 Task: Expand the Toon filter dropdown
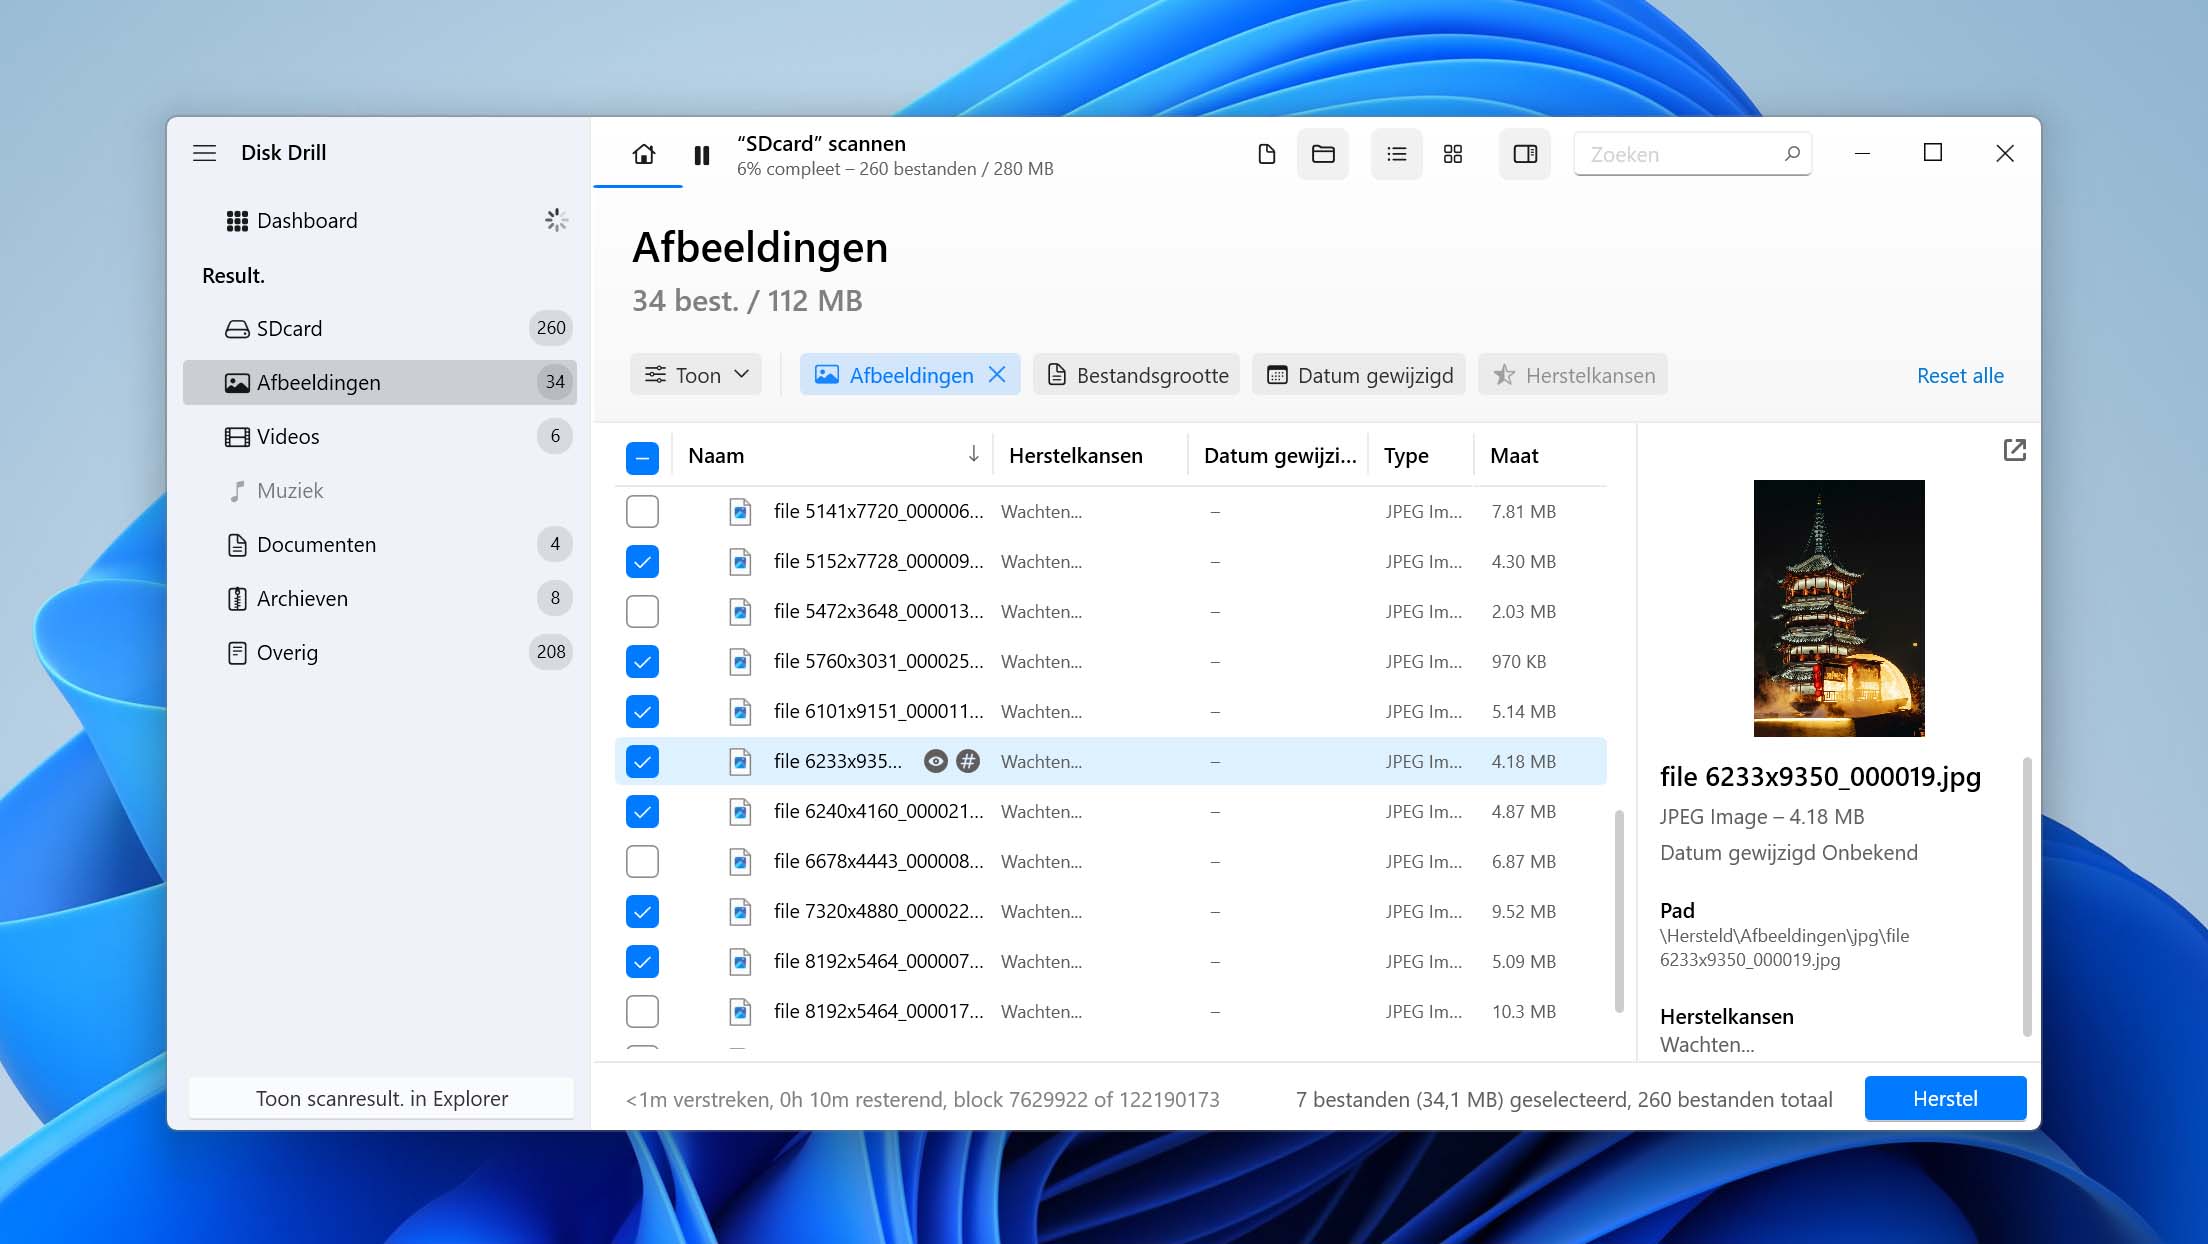tap(696, 375)
